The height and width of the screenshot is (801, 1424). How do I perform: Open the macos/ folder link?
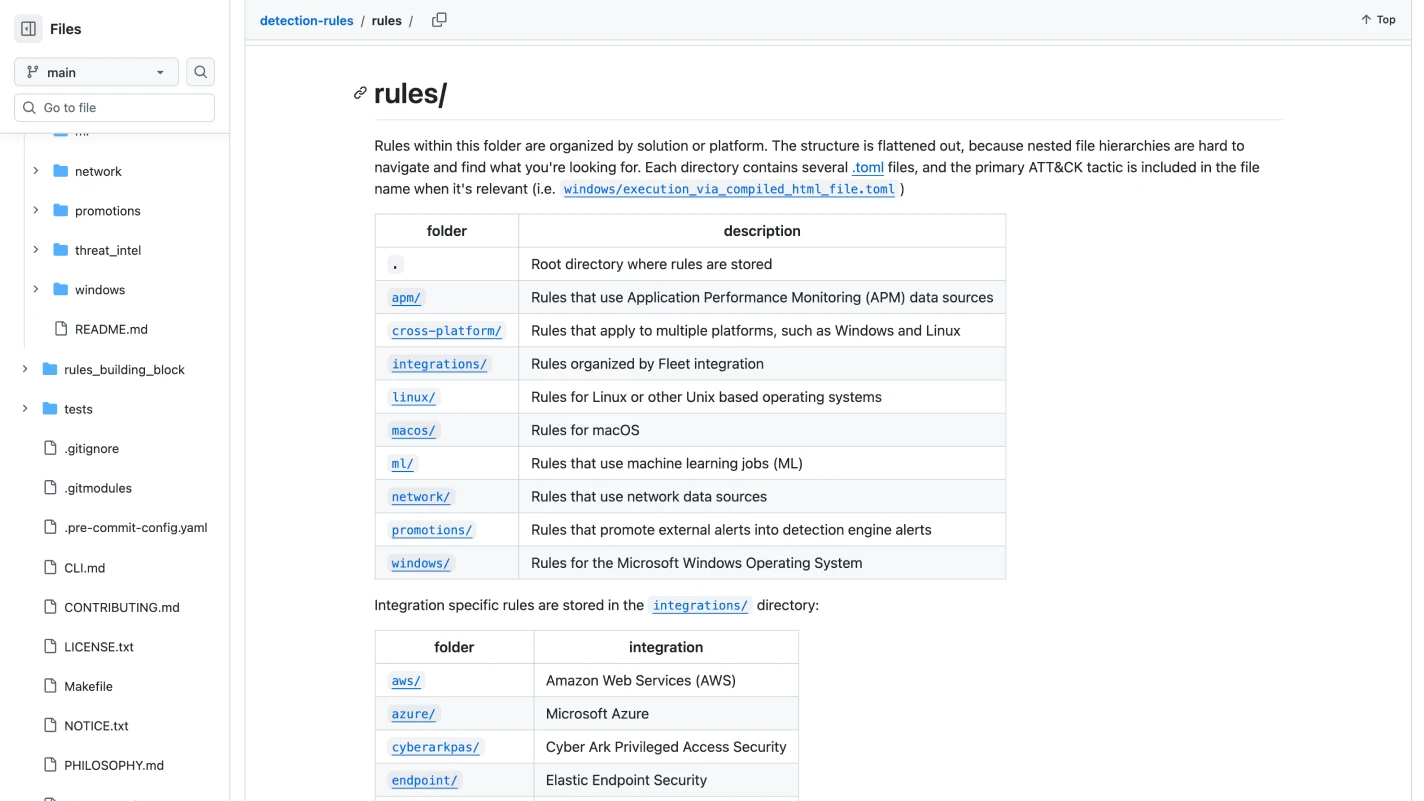(414, 431)
